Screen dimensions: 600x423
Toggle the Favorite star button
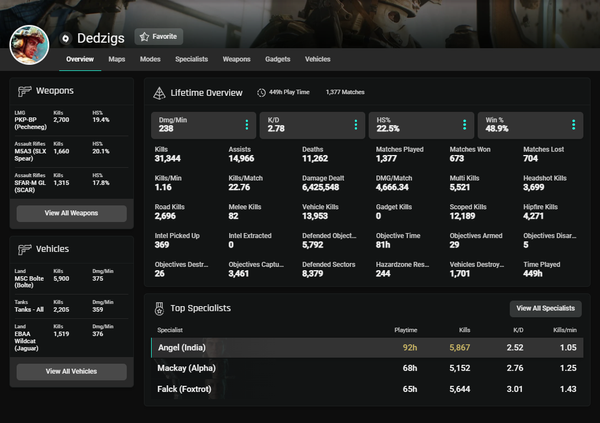point(159,36)
